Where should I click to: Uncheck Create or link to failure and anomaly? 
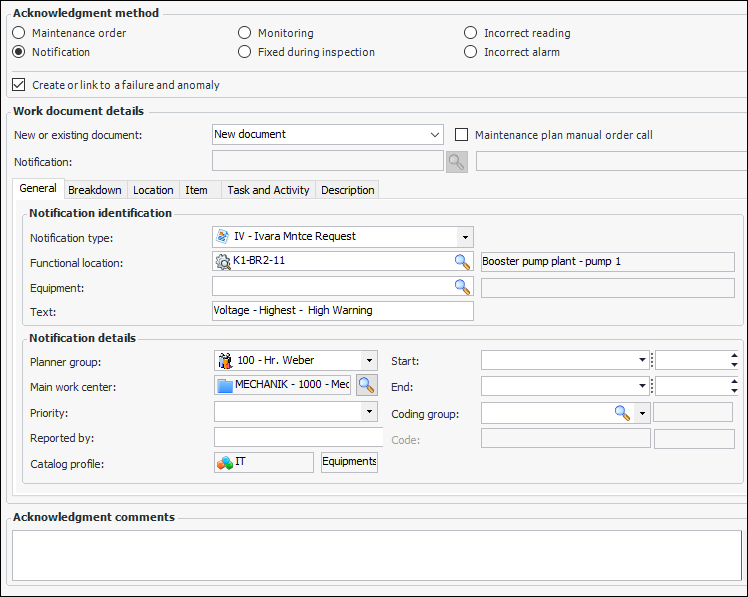pos(19,85)
